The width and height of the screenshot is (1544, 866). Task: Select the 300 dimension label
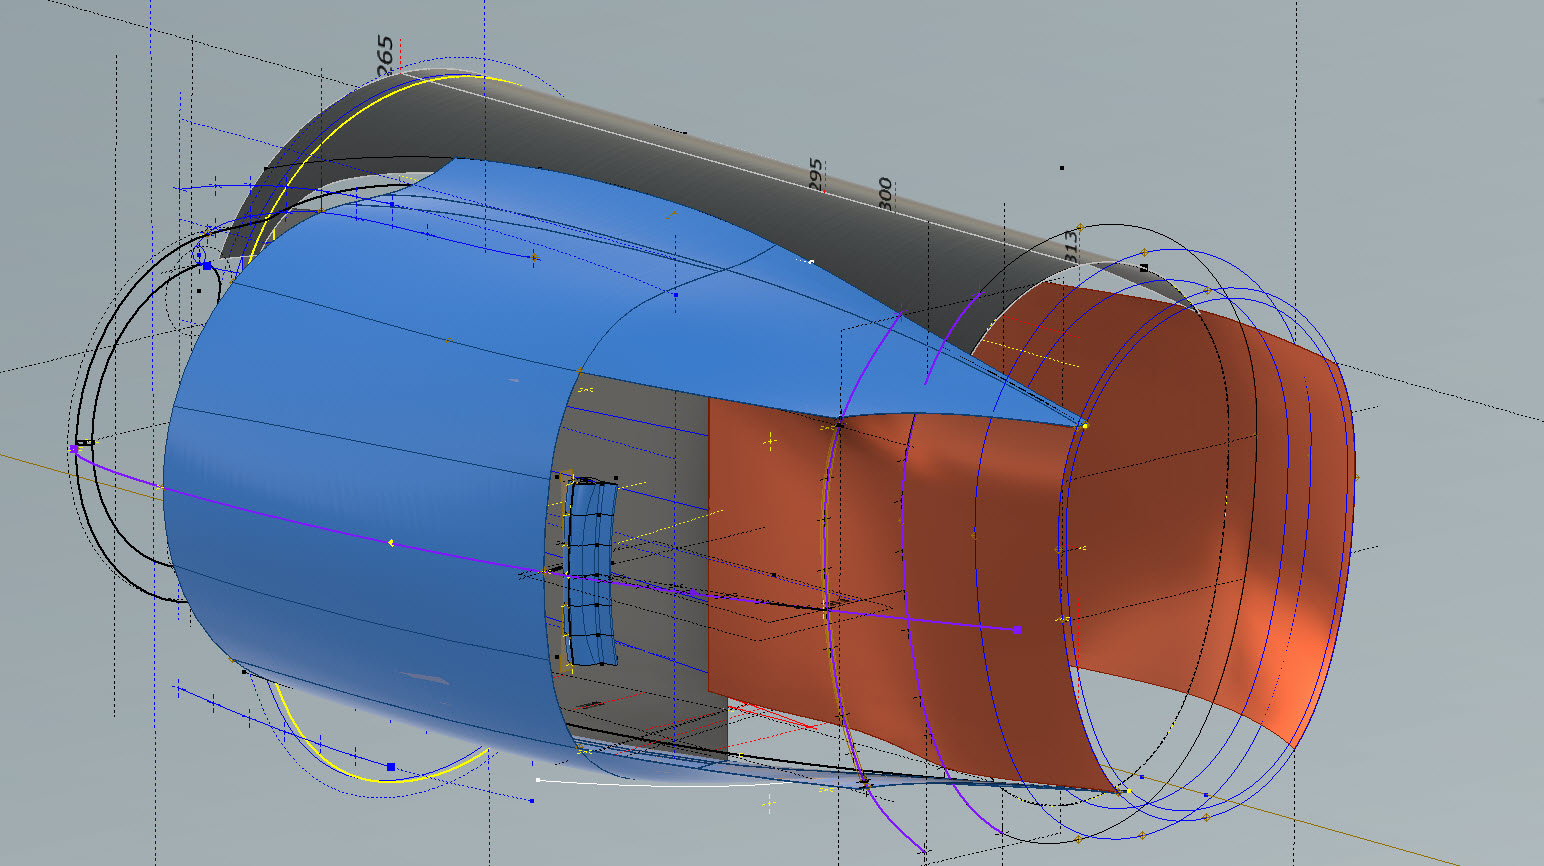point(885,193)
